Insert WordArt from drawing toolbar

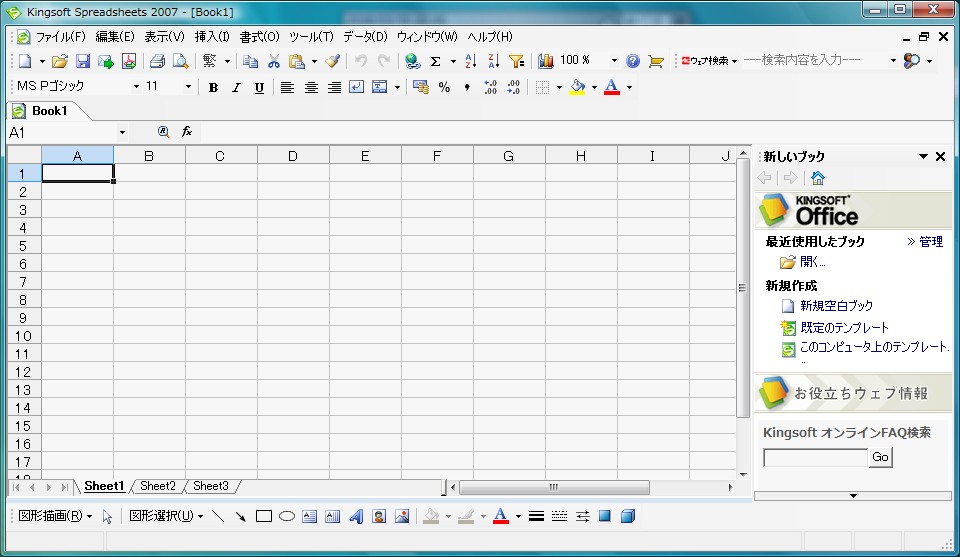tap(356, 516)
